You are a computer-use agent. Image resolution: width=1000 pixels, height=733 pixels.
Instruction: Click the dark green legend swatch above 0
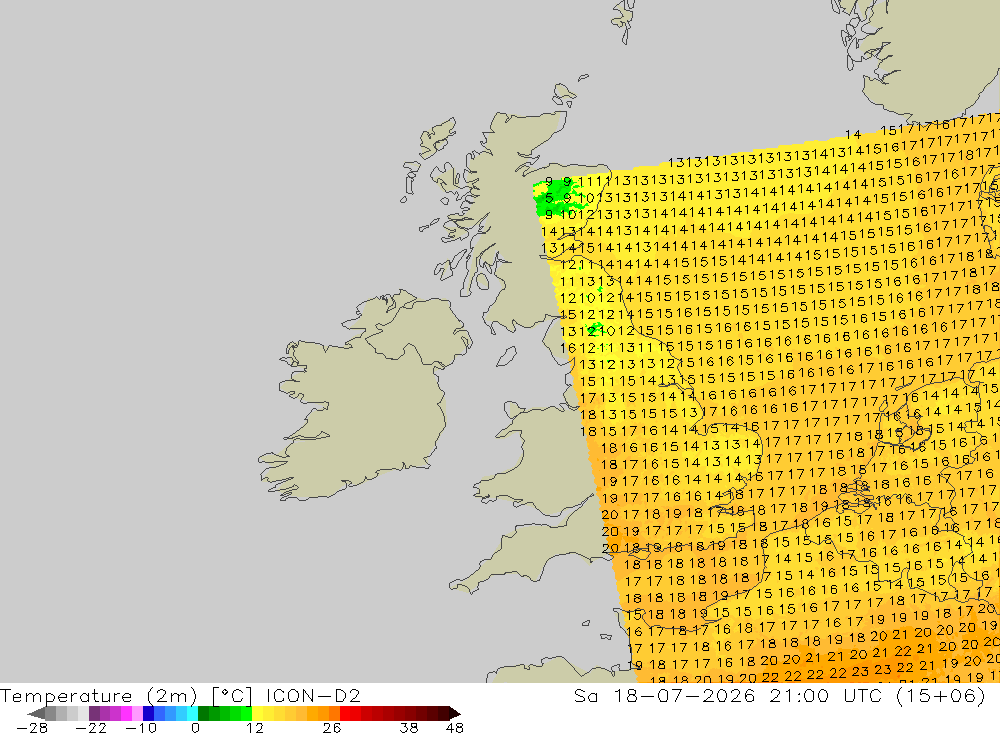(x=203, y=713)
